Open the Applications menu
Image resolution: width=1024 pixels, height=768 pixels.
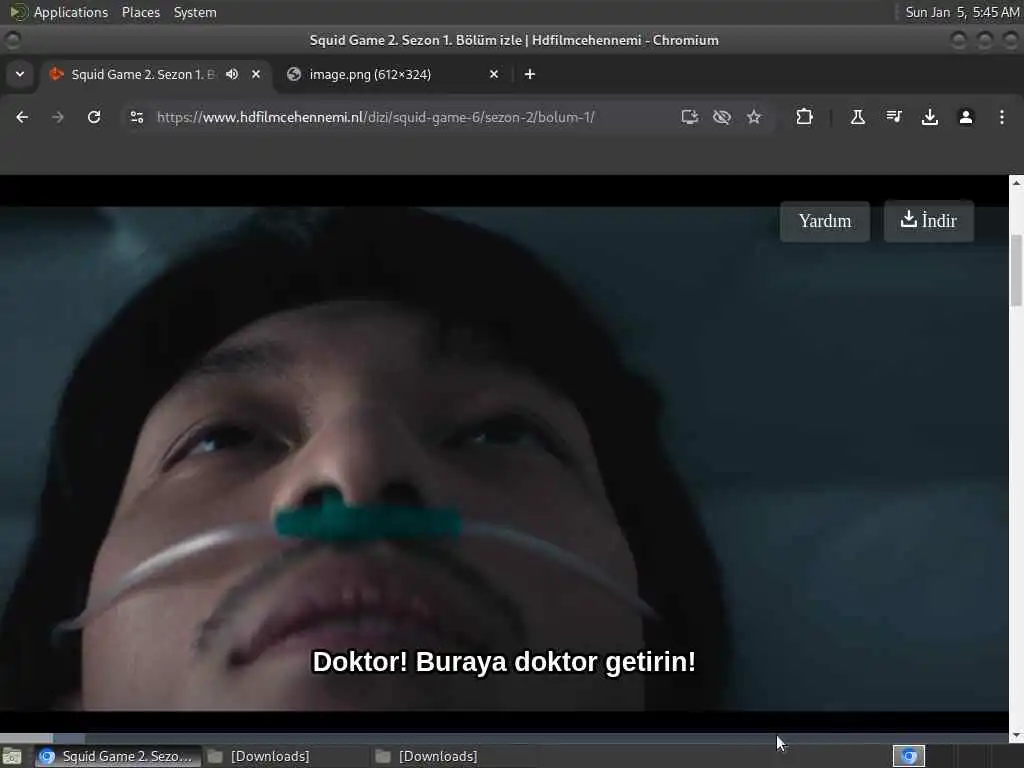click(x=71, y=12)
